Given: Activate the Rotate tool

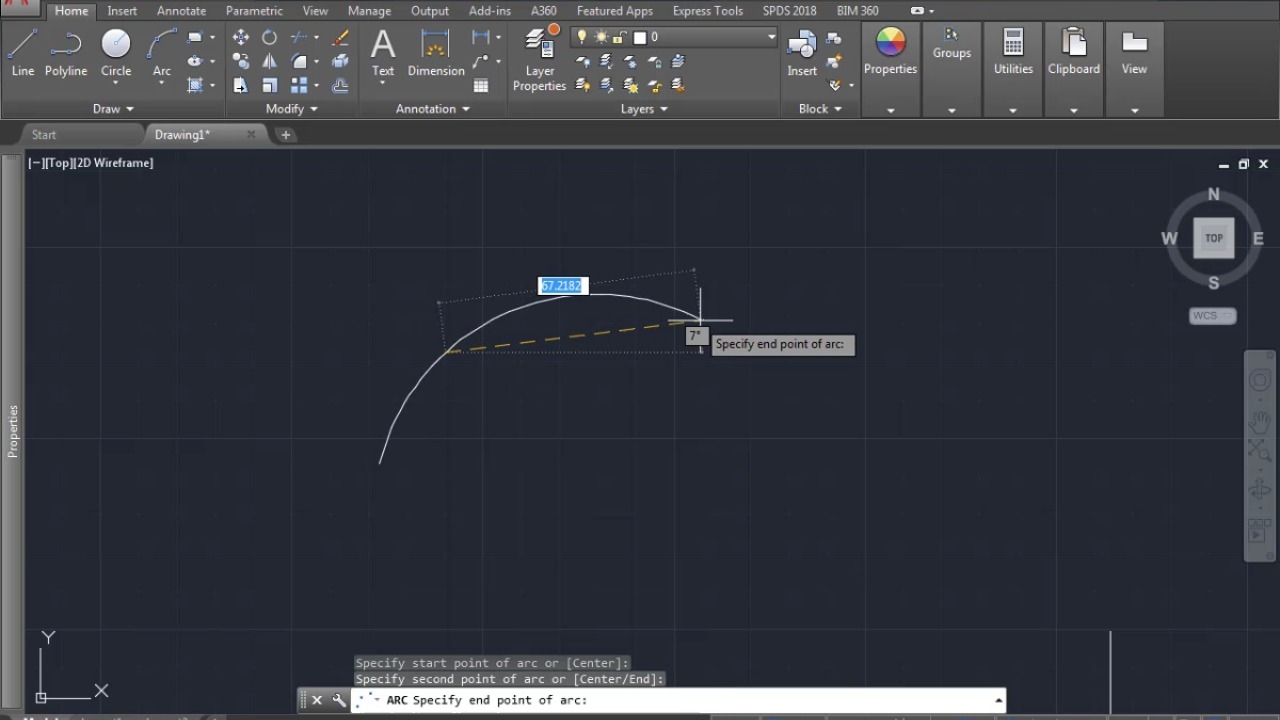Looking at the screenshot, I should point(269,37).
